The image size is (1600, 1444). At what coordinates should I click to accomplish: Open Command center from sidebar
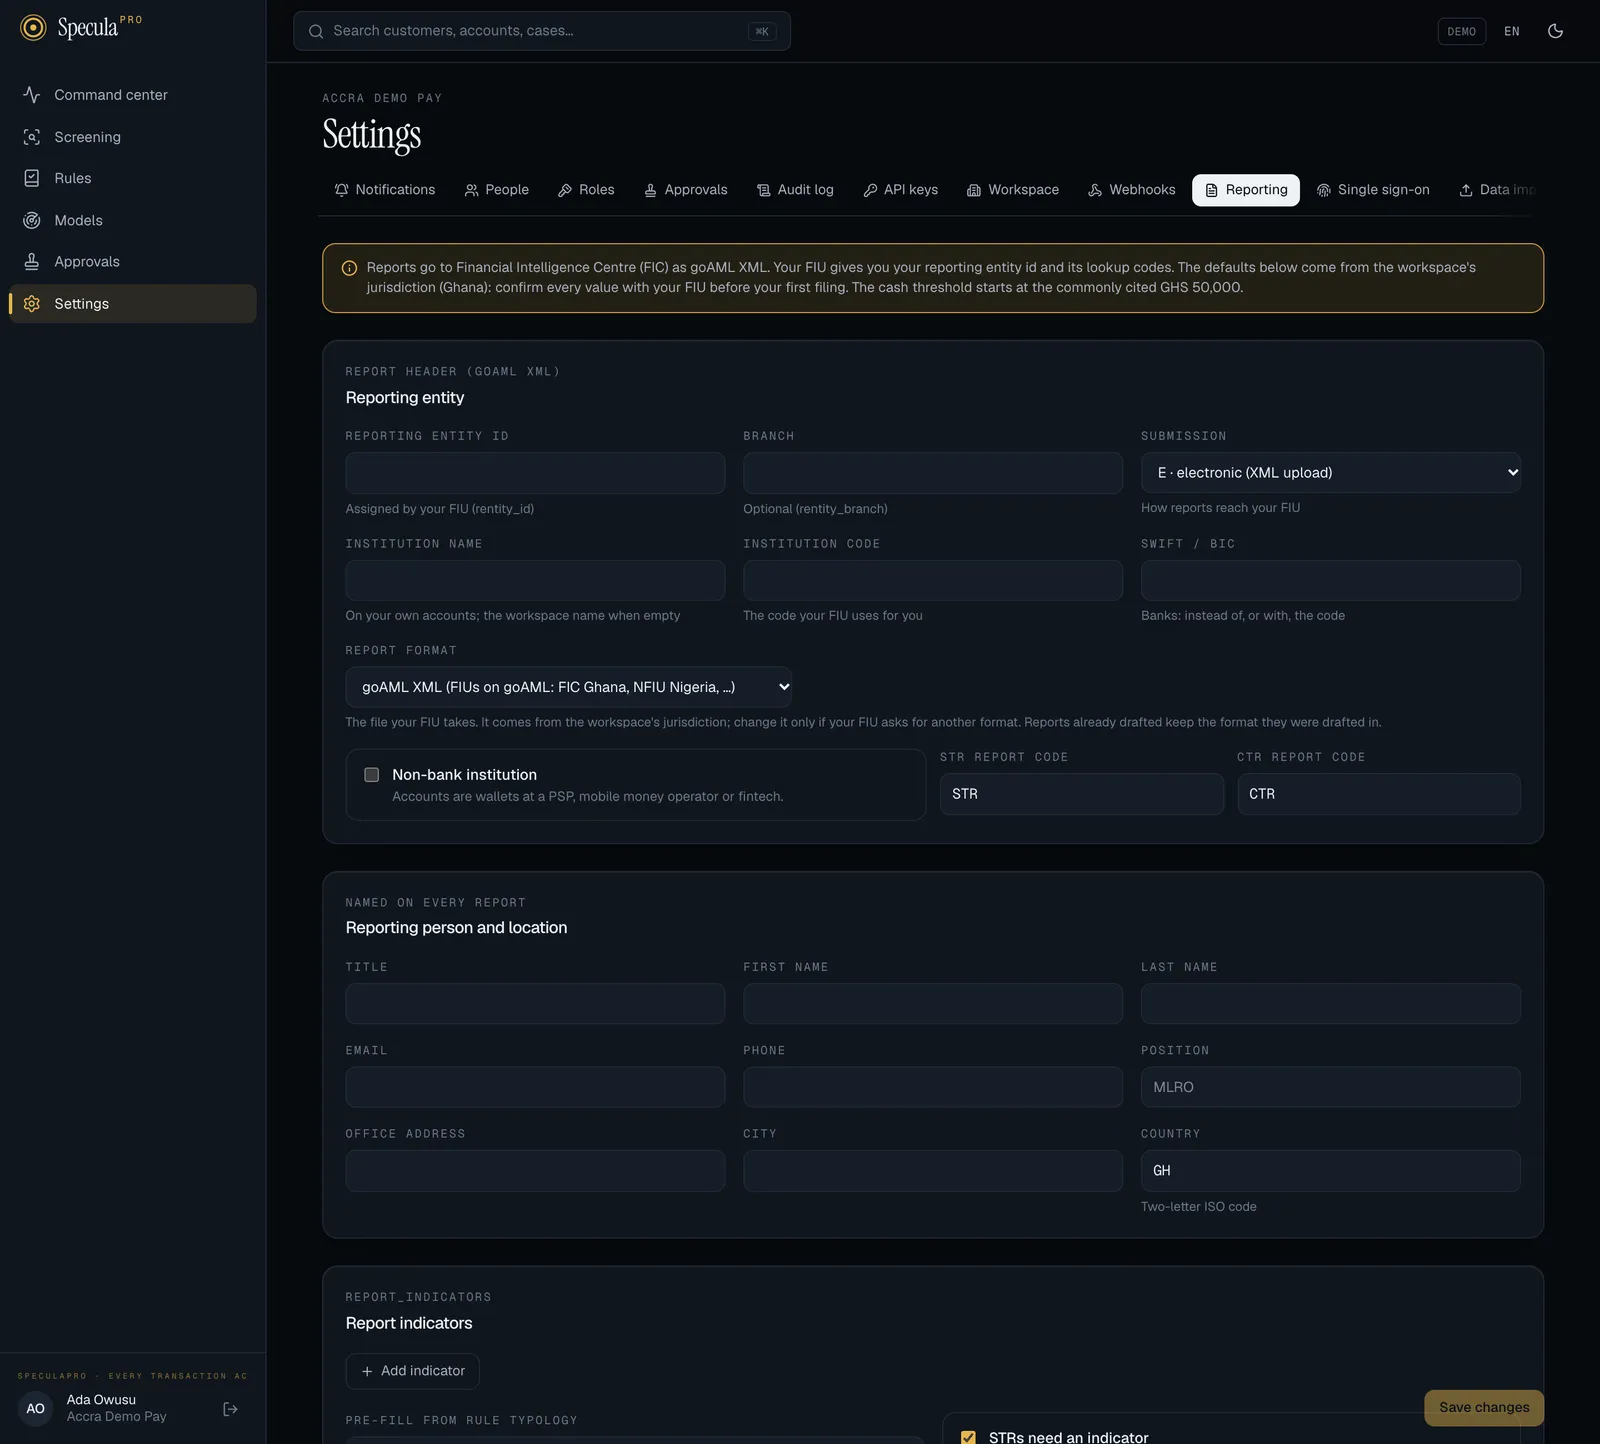132,95
